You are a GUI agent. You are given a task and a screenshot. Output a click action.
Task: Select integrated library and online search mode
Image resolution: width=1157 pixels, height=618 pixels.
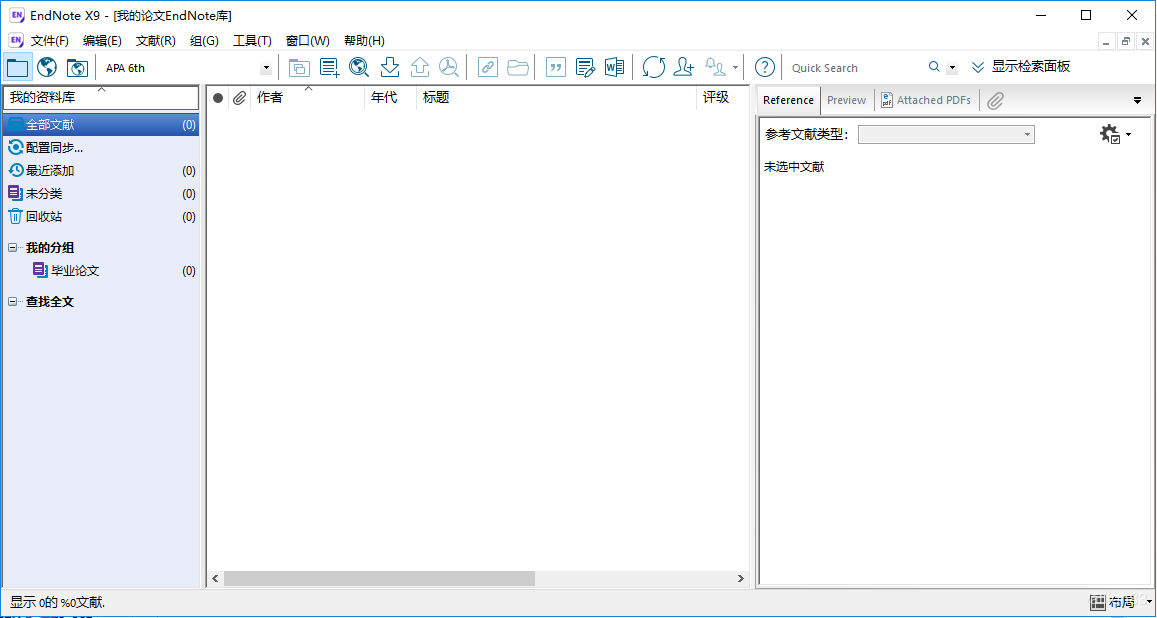point(77,67)
